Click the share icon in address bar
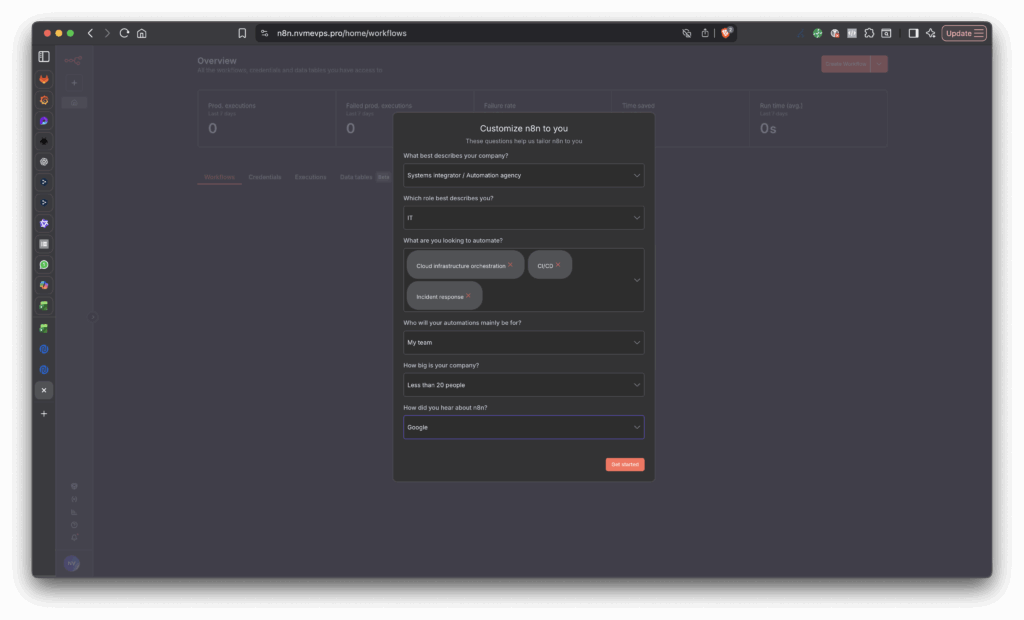The image size is (1024, 620). pos(704,33)
